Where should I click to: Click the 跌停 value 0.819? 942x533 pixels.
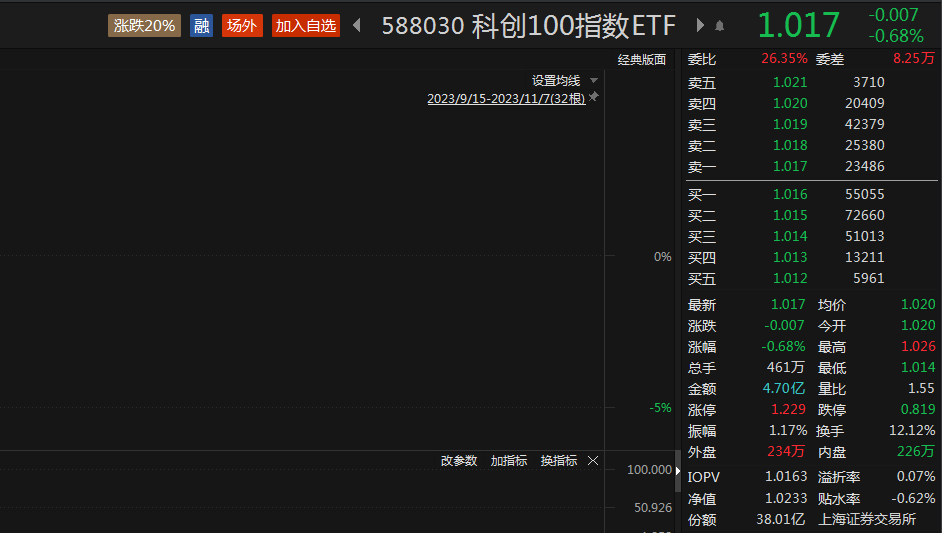(918, 410)
